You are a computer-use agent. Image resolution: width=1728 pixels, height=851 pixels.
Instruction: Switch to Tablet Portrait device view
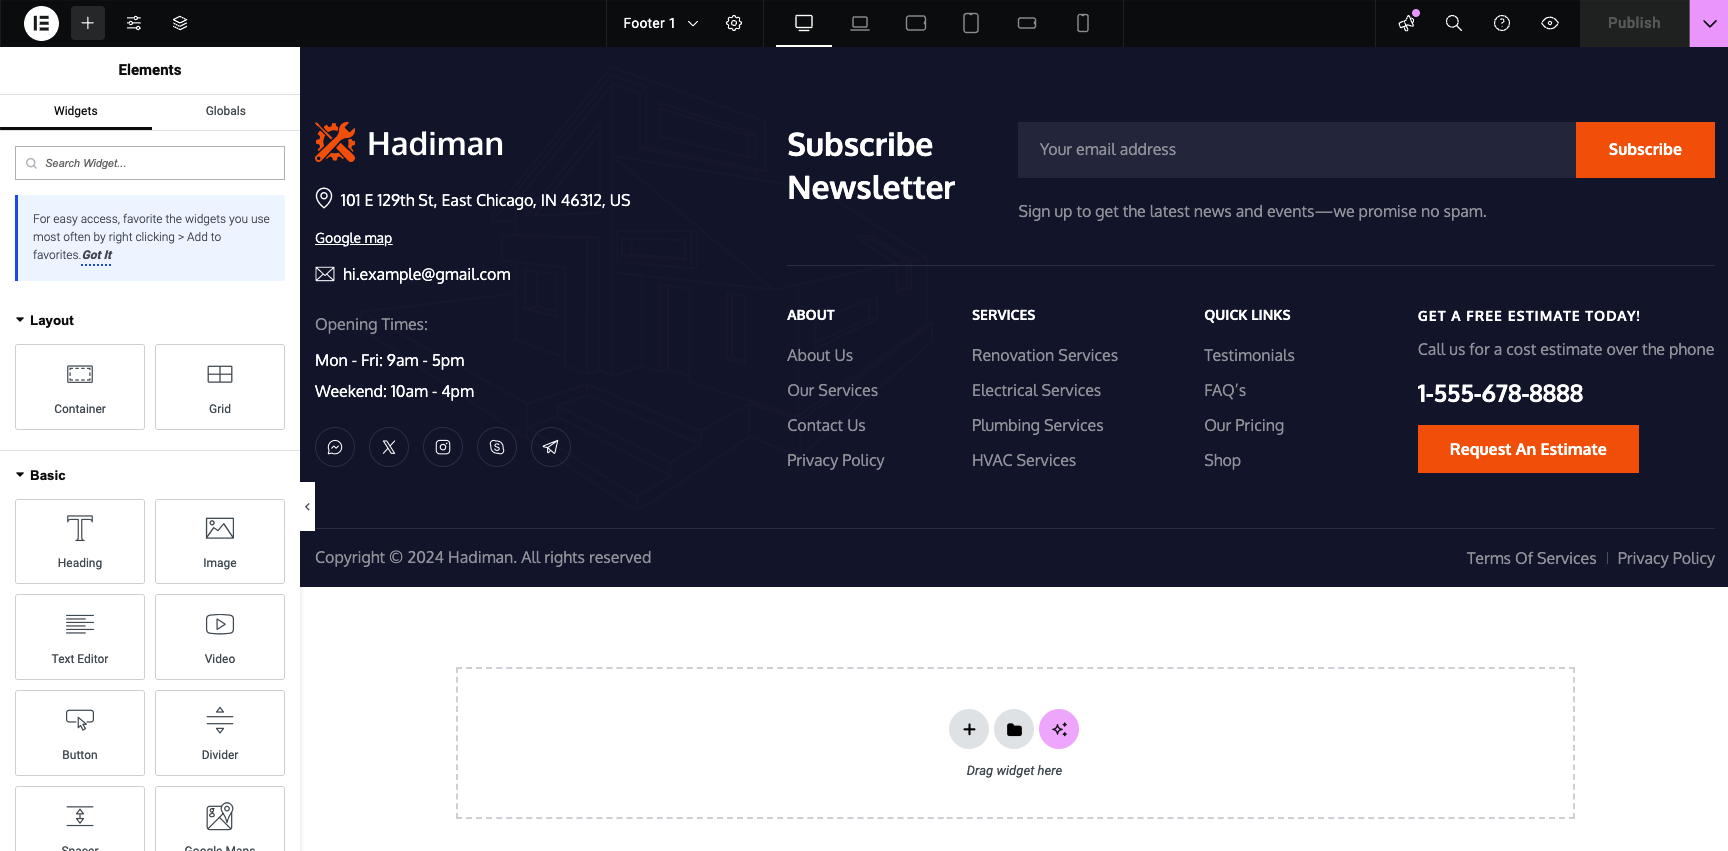(x=971, y=23)
